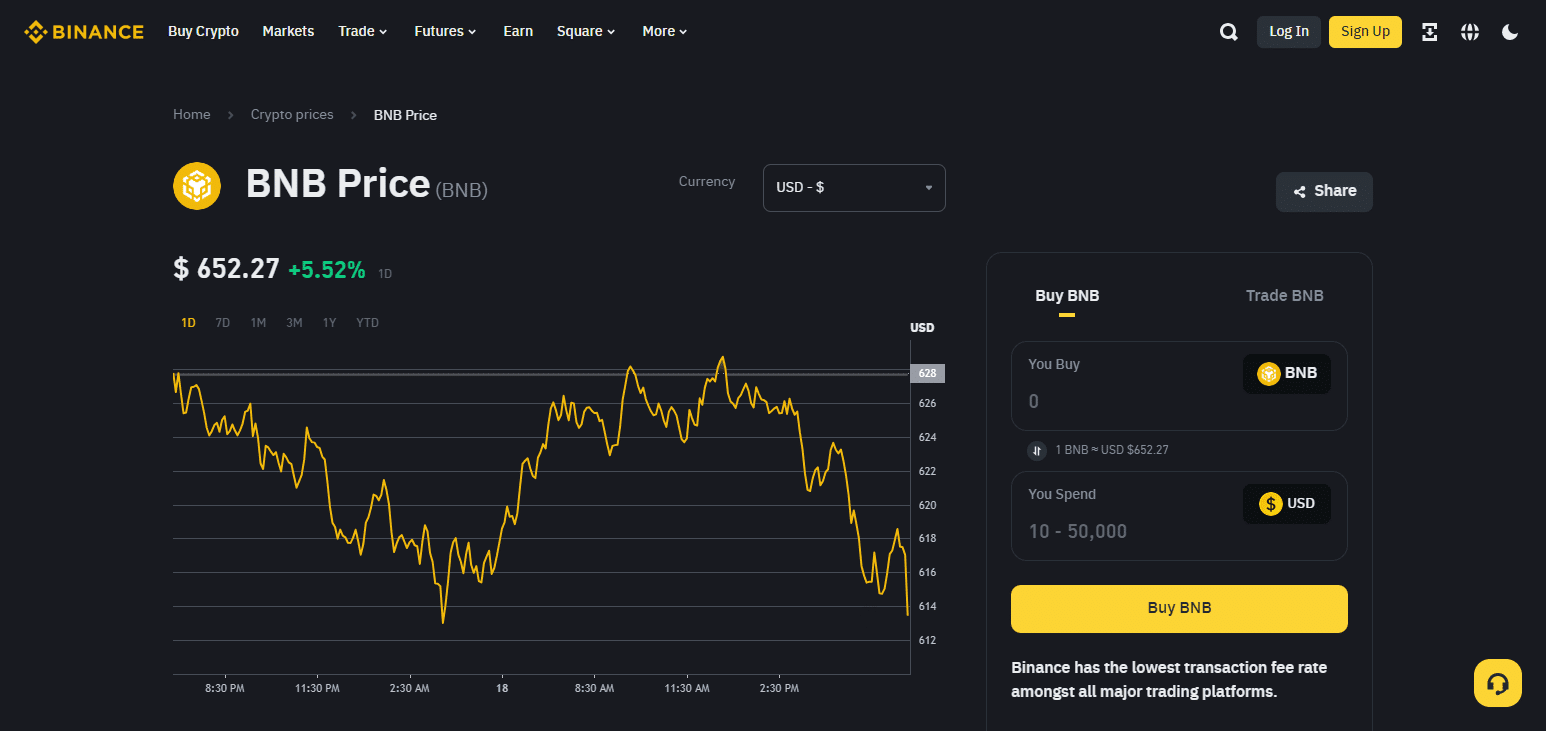
Task: Select the YTD chart range
Action: tap(367, 323)
